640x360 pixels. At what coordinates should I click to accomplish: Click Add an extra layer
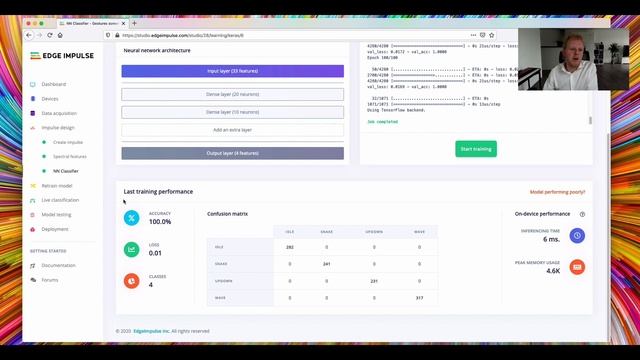[x=233, y=130]
